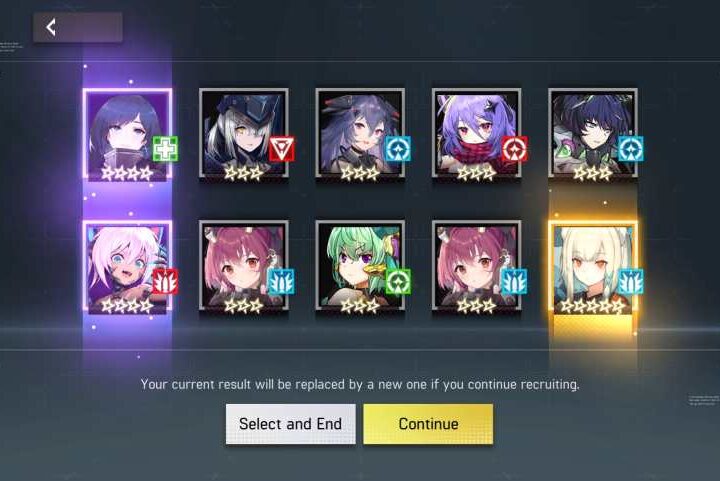Select second bottom-row red-haired character portrait
720x481 pixels.
pyautogui.click(x=244, y=266)
